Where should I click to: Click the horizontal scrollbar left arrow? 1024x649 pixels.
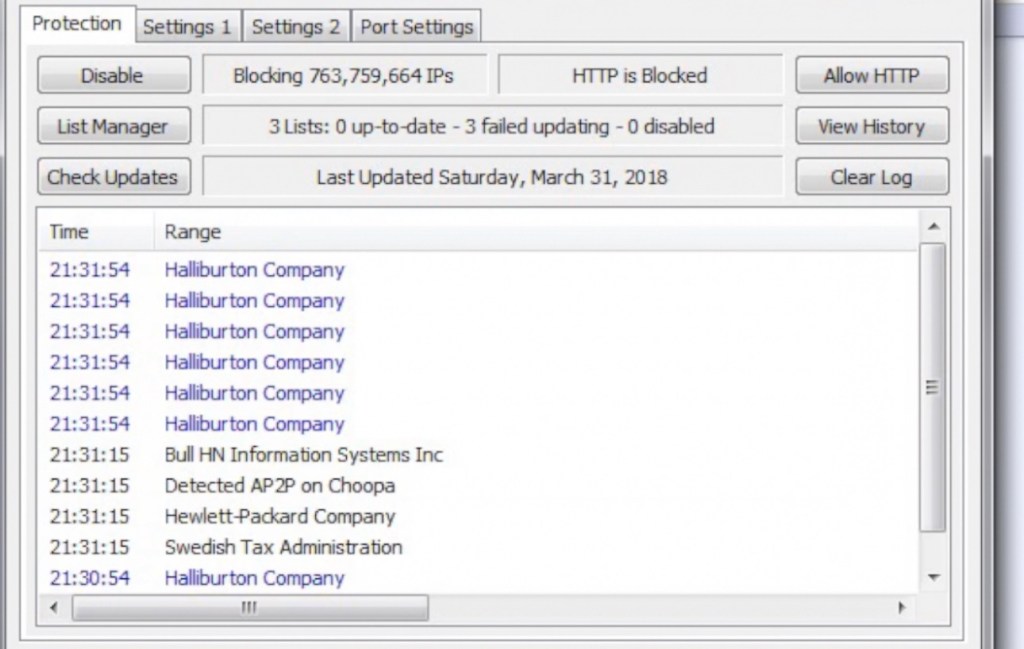pos(53,607)
